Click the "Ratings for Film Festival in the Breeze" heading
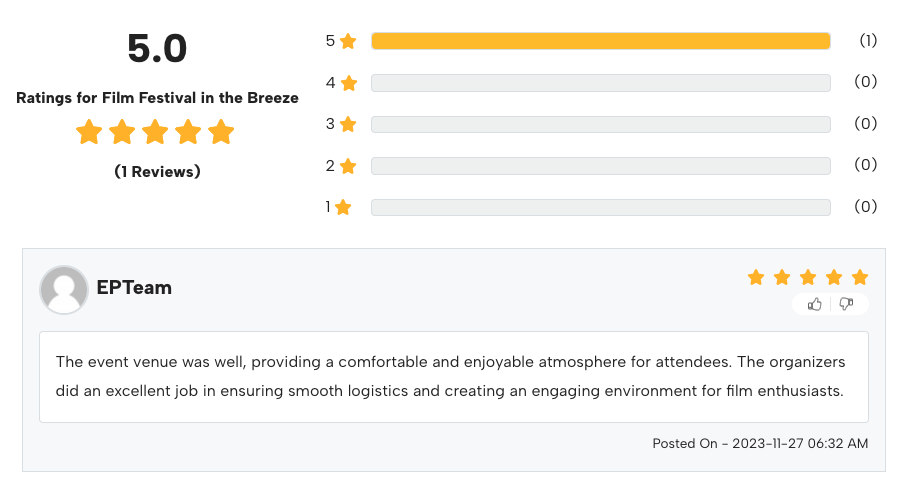 point(157,98)
